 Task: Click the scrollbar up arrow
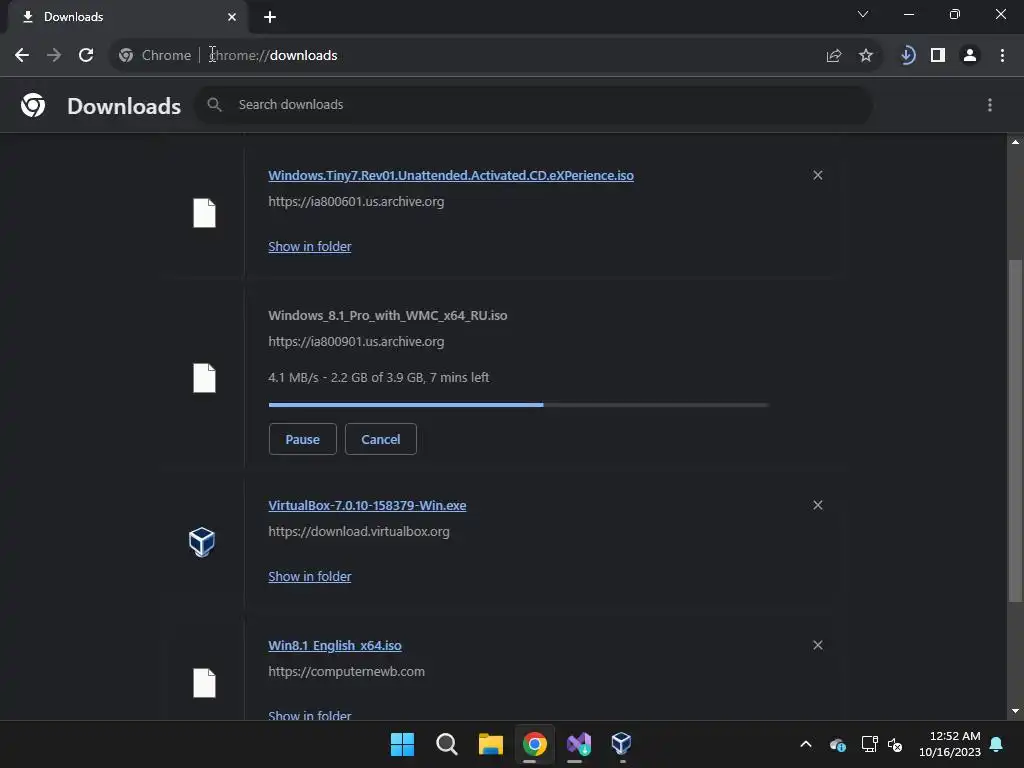1015,142
